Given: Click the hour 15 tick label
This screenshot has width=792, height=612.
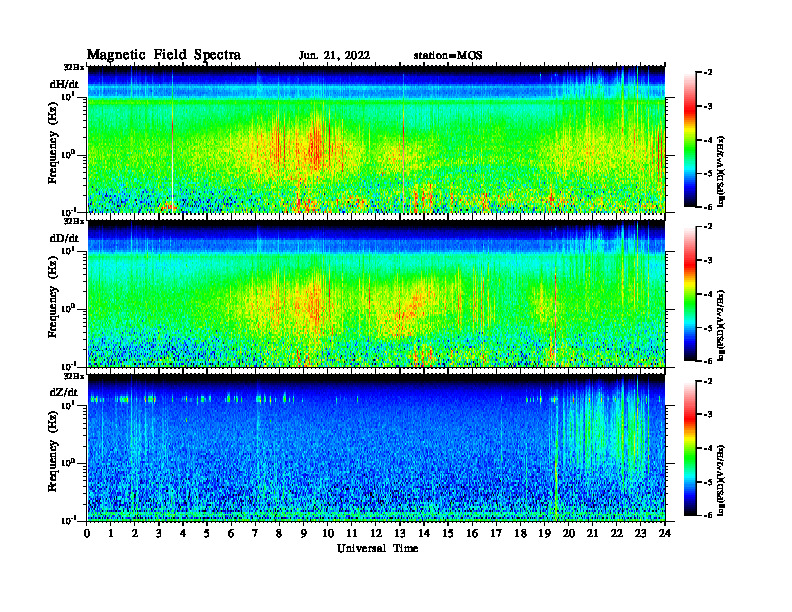Looking at the screenshot, I should [x=448, y=533].
